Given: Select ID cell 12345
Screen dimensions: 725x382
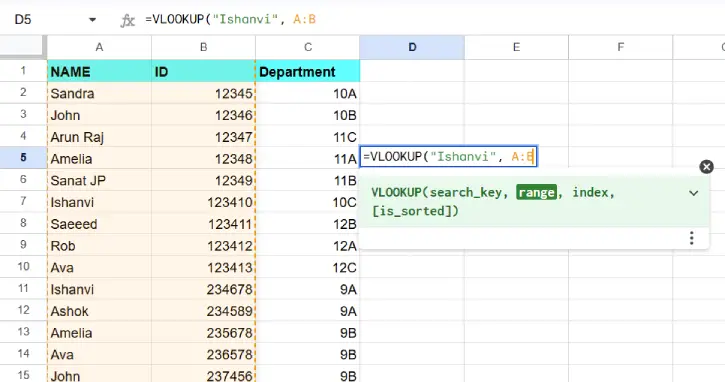Looking at the screenshot, I should click(203, 93).
